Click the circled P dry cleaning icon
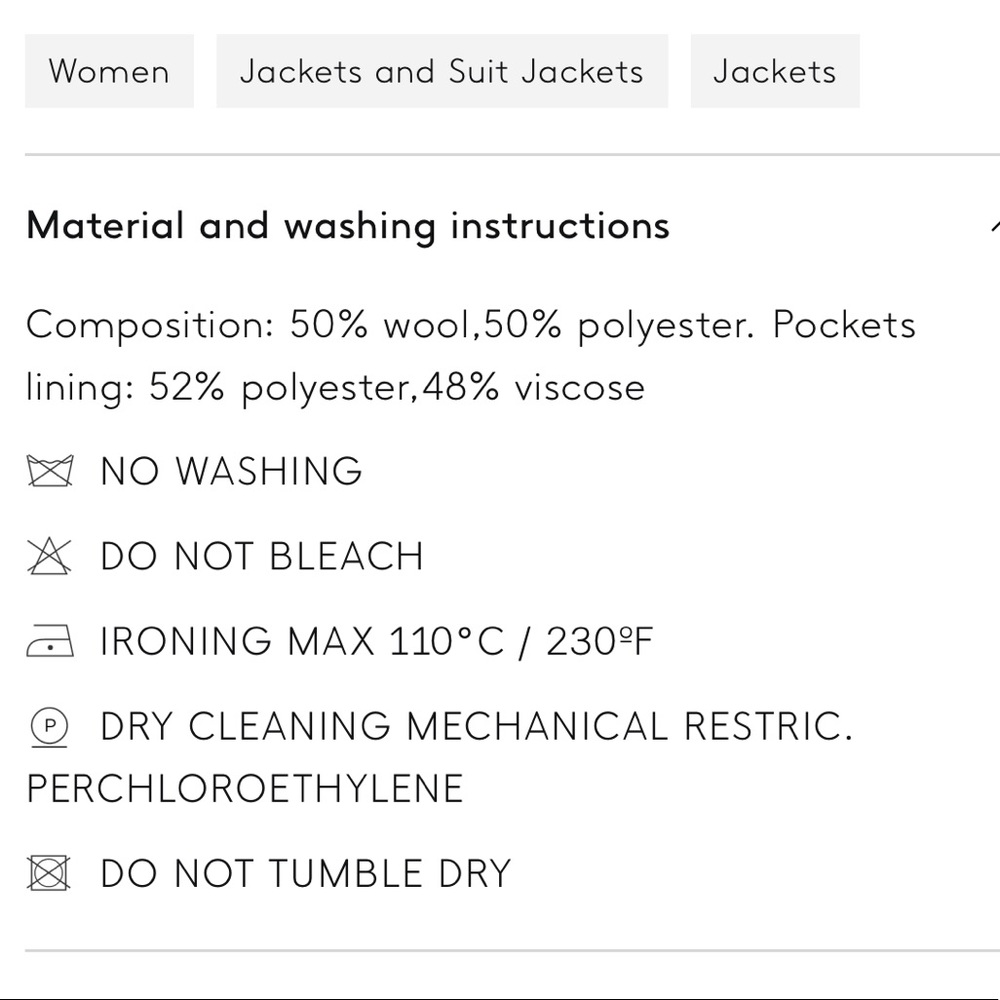Image resolution: width=1000 pixels, height=1000 pixels. pos(48,726)
